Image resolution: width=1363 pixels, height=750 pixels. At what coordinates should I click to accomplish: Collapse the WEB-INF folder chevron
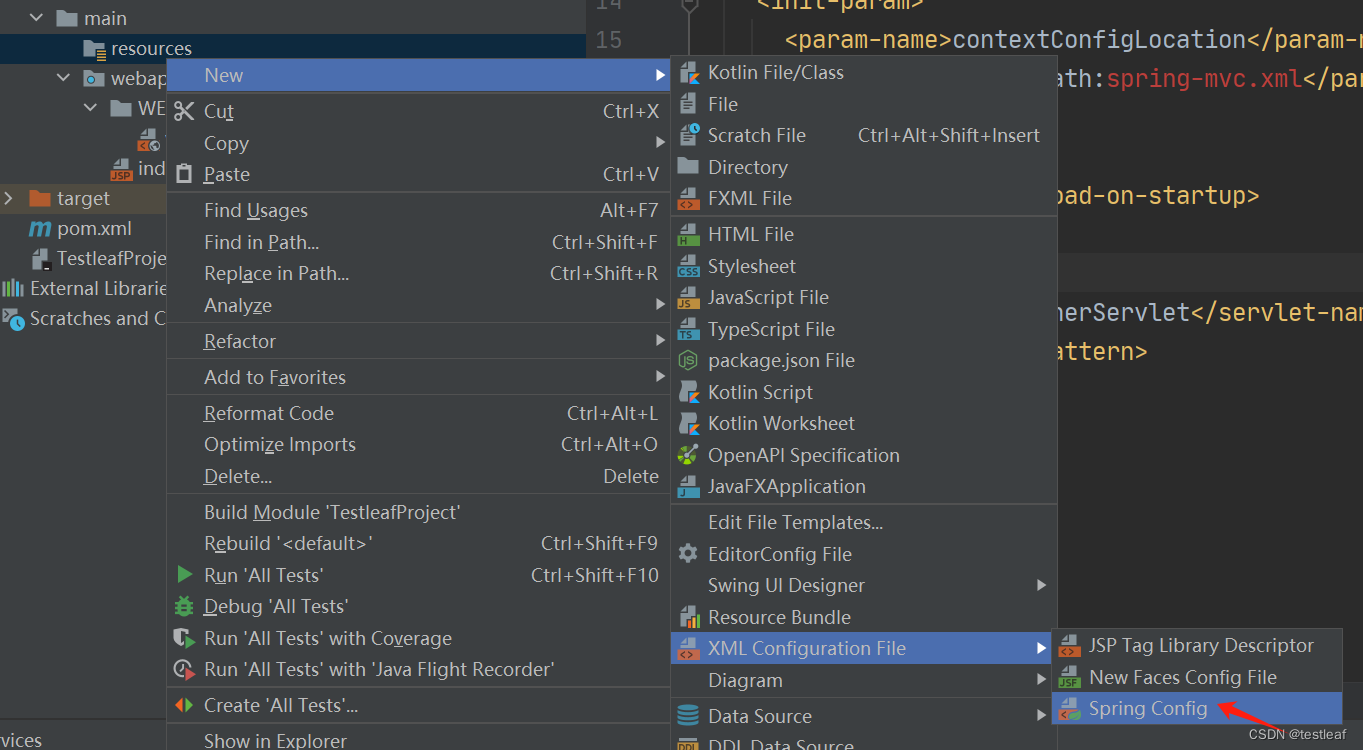point(91,108)
